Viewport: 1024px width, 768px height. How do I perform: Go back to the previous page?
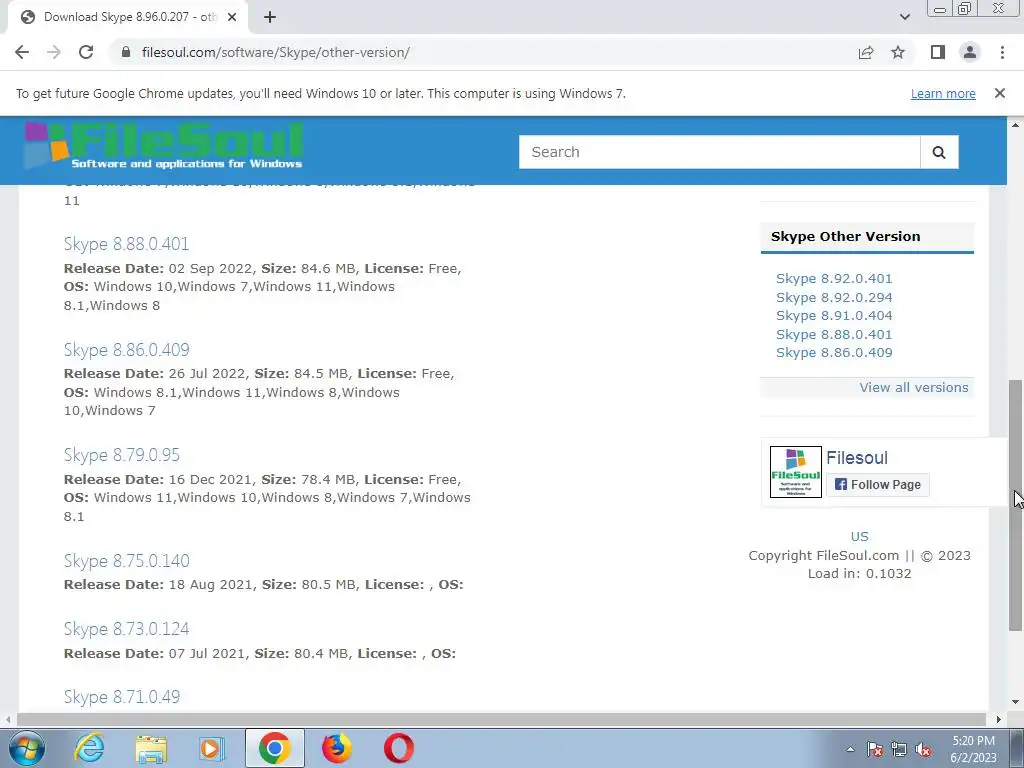click(x=22, y=52)
